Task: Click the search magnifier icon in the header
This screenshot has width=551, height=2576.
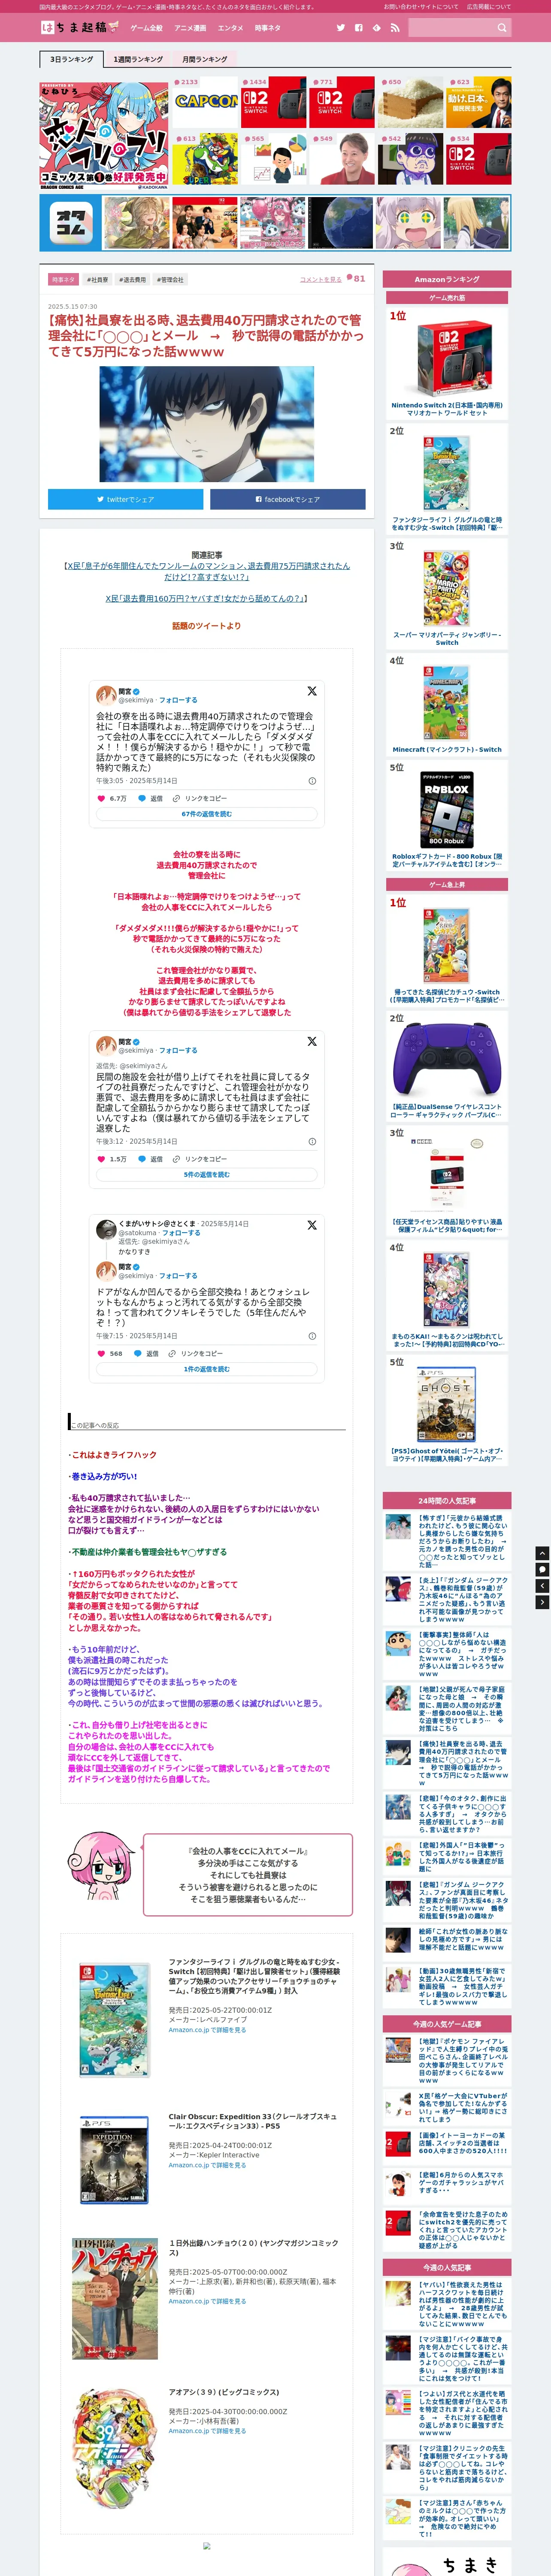Action: 502,28
